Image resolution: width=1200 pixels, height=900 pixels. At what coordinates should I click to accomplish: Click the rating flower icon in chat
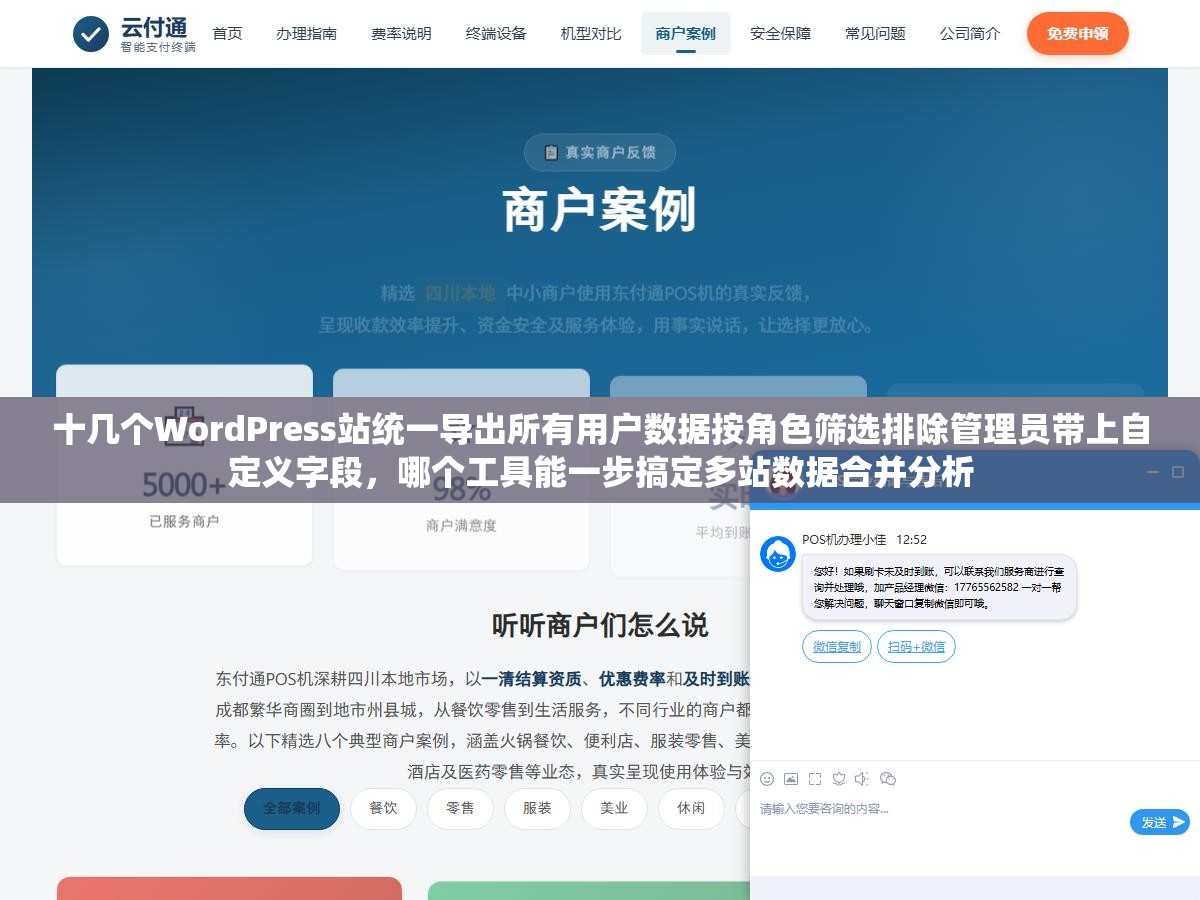coord(839,778)
